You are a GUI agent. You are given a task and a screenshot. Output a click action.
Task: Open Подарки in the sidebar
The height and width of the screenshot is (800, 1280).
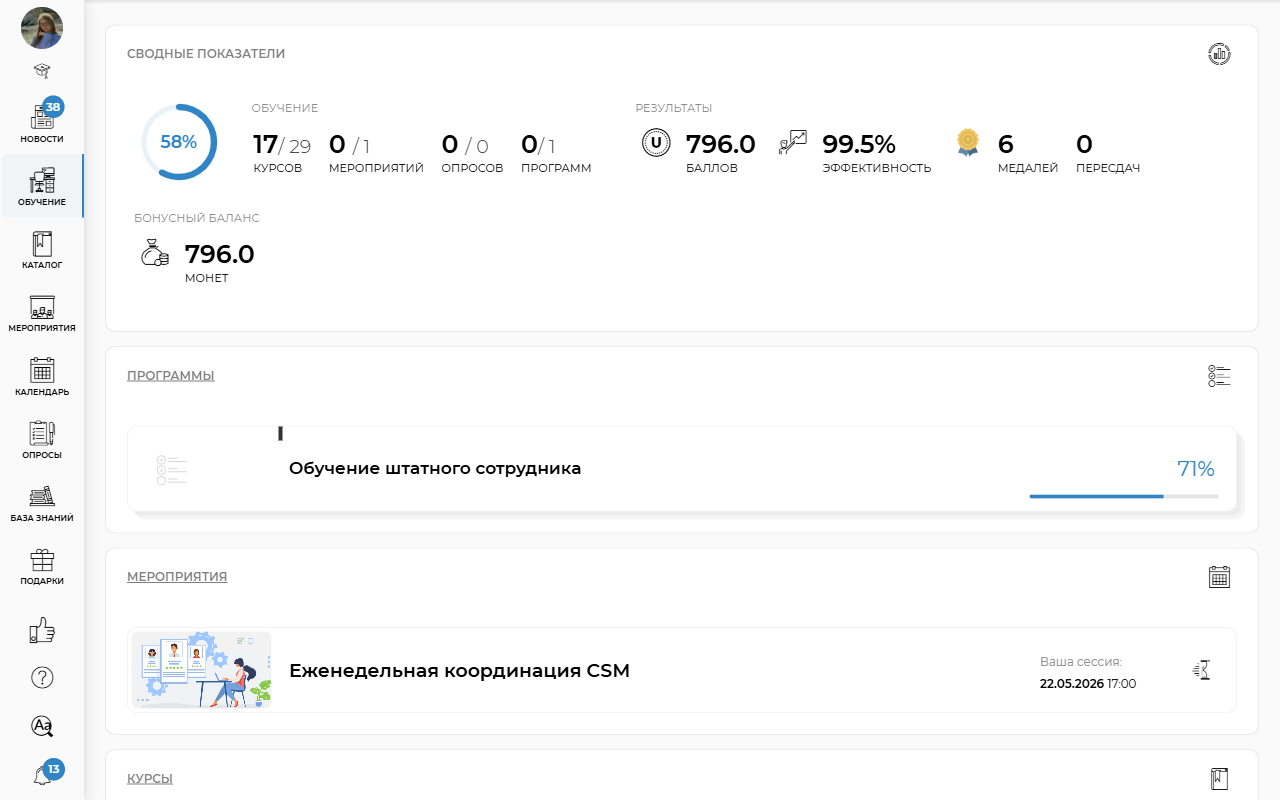point(42,566)
